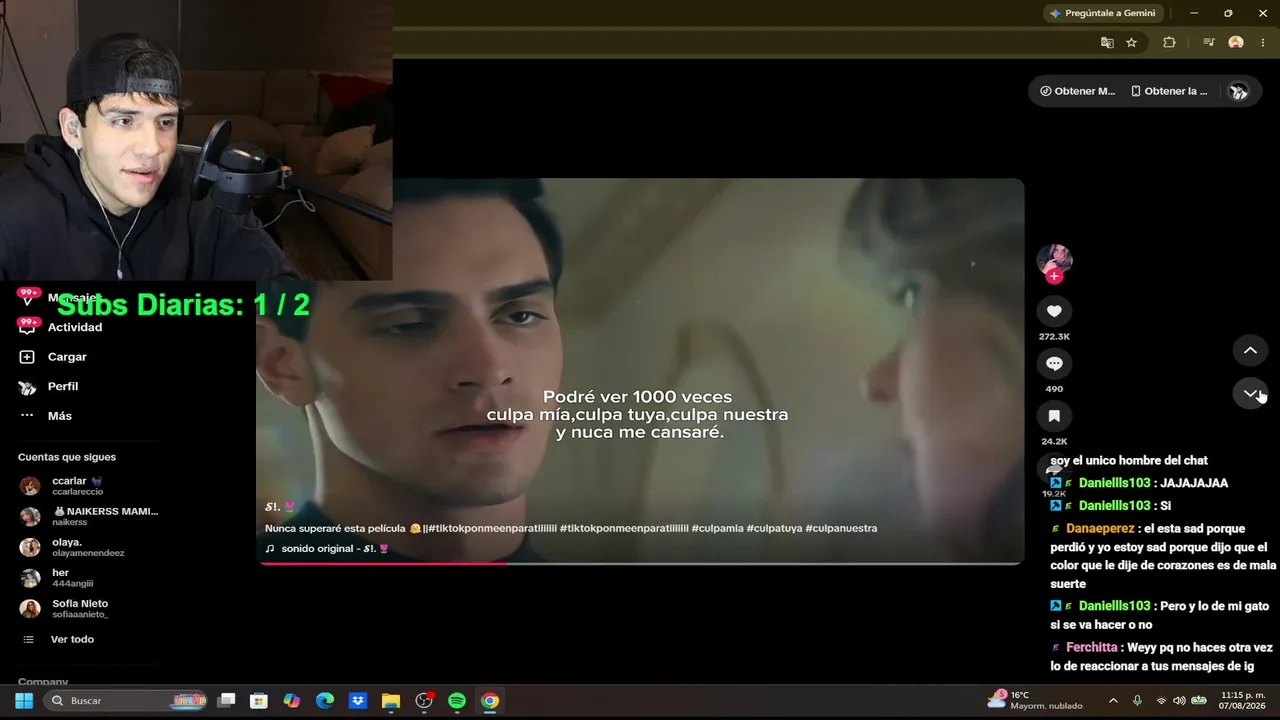This screenshot has height=720, width=1280.
Task: Open Microsoft Edge from taskbar
Action: (x=325, y=701)
